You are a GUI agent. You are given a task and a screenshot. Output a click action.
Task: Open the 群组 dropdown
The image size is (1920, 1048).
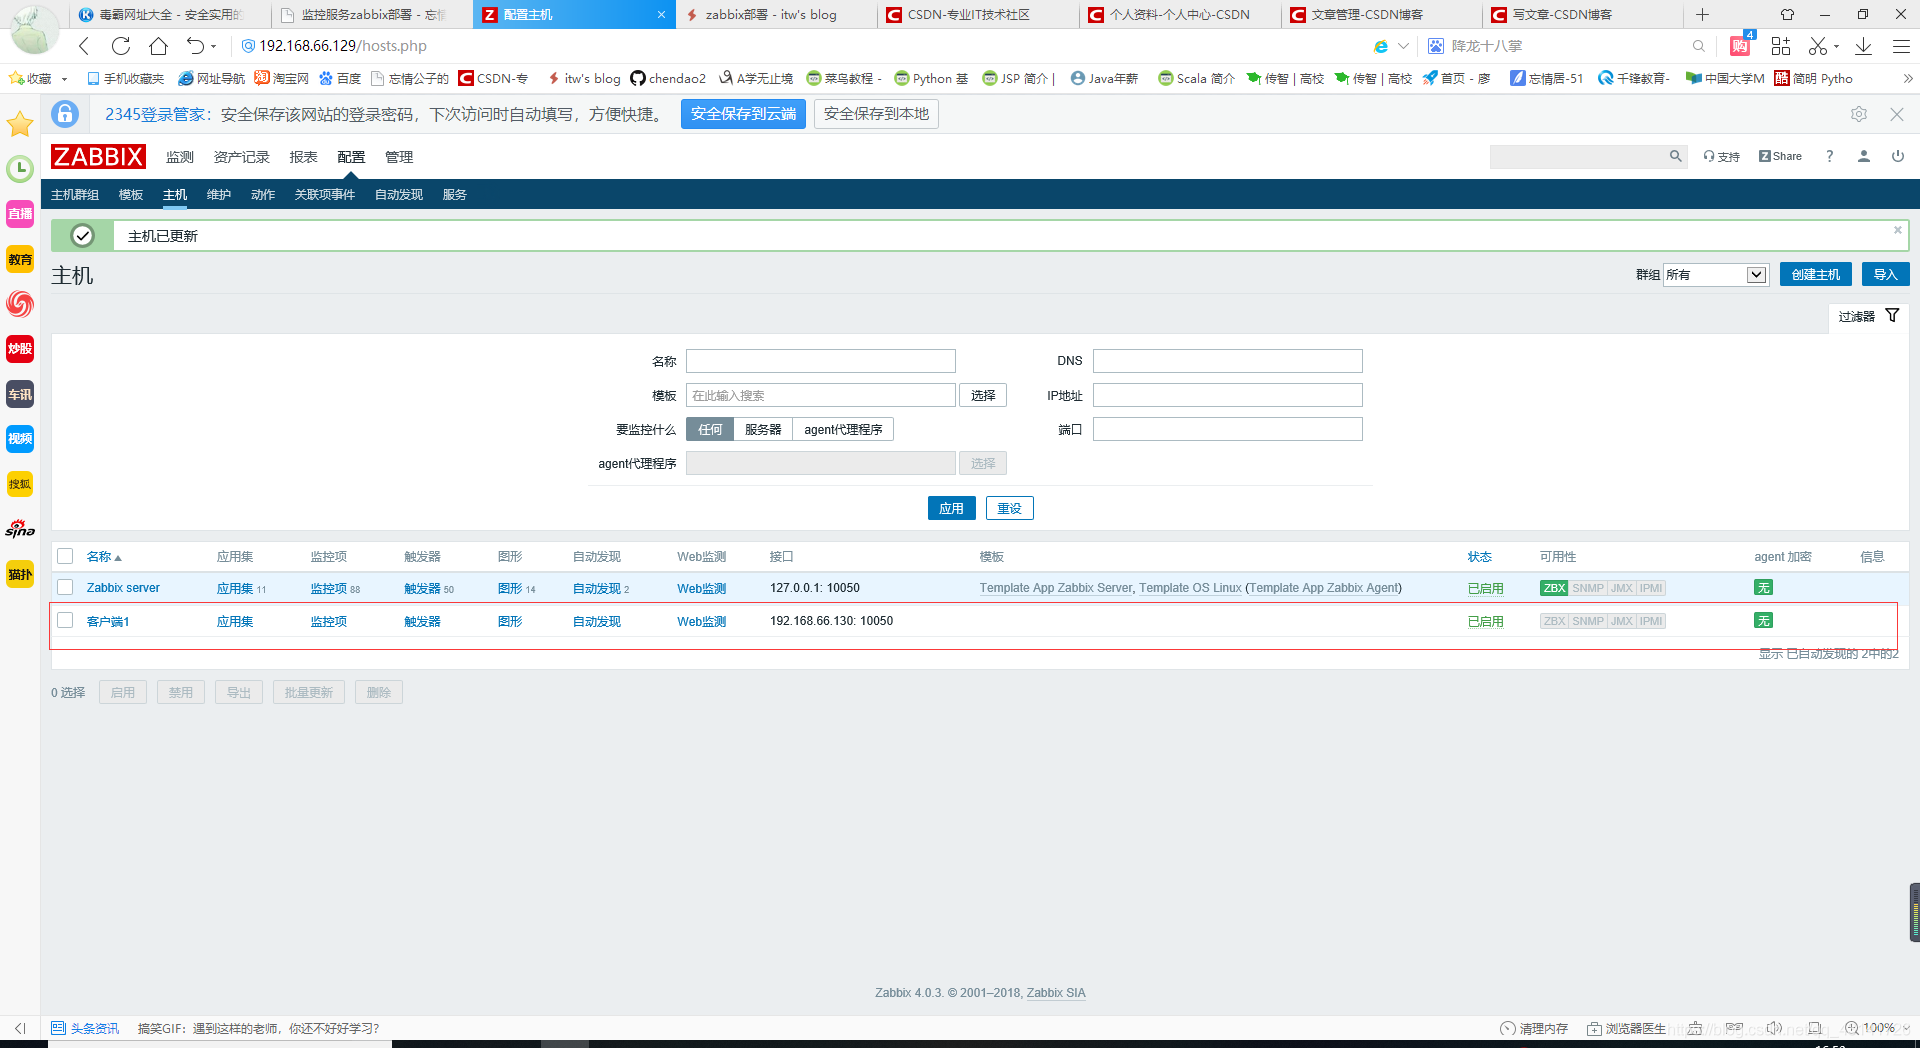[x=1716, y=275]
